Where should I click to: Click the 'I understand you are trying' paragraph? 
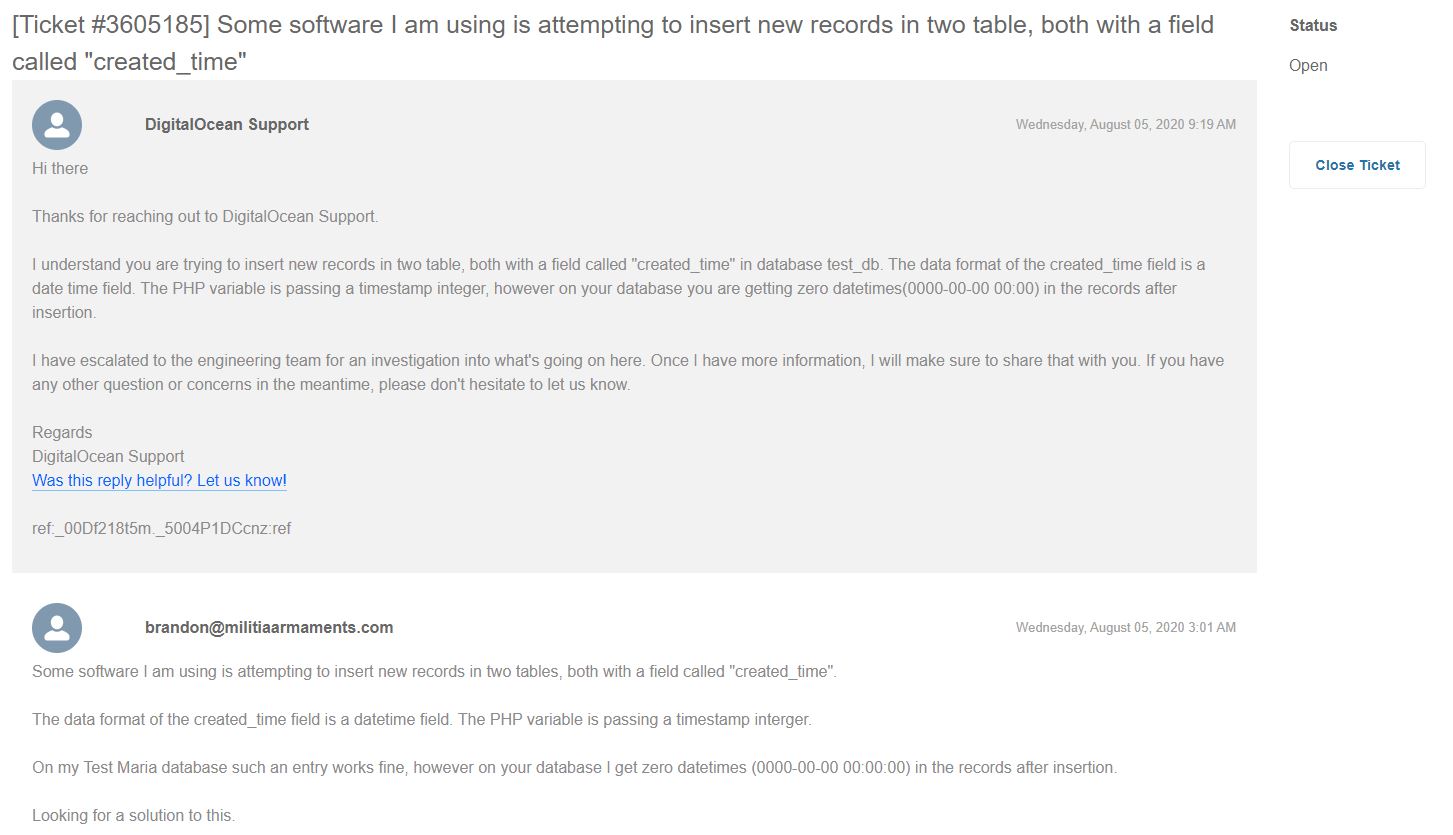[619, 289]
